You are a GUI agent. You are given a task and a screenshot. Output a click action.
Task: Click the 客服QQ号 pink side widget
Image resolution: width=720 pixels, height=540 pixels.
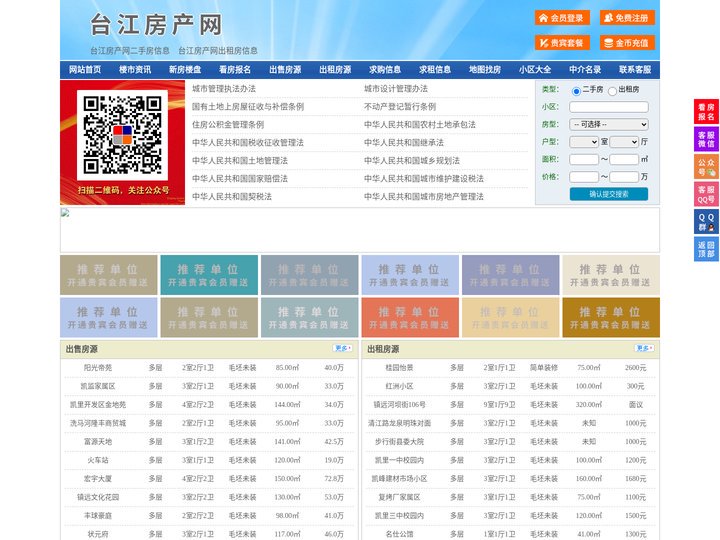(706, 194)
